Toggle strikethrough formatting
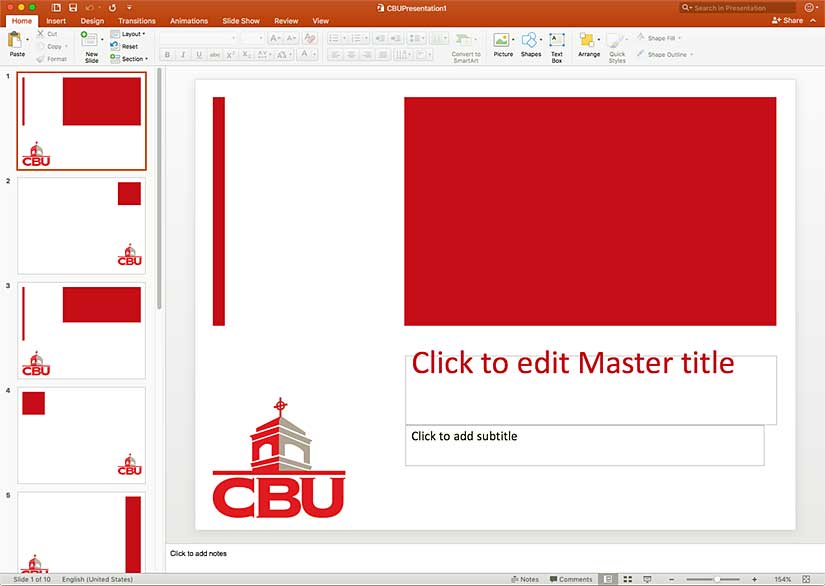This screenshot has width=825, height=586. click(215, 54)
